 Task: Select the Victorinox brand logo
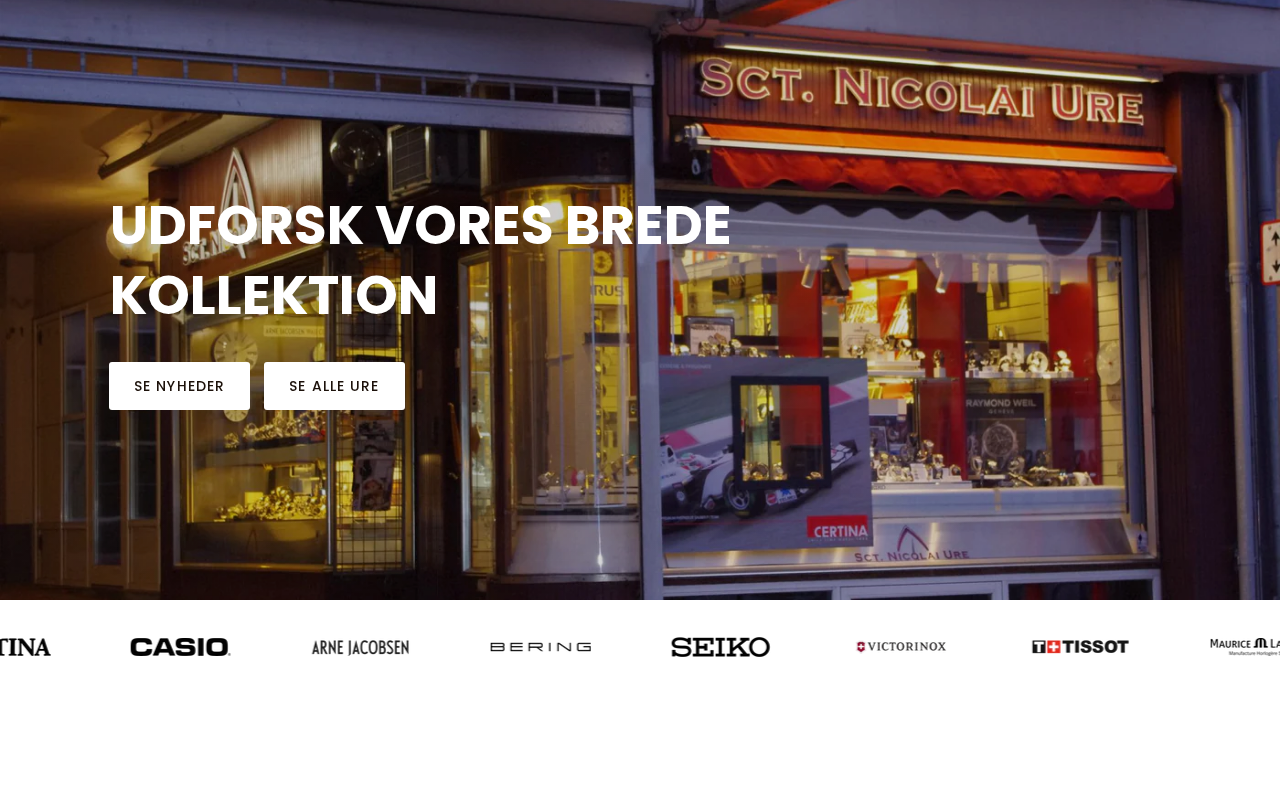pyautogui.click(x=901, y=647)
